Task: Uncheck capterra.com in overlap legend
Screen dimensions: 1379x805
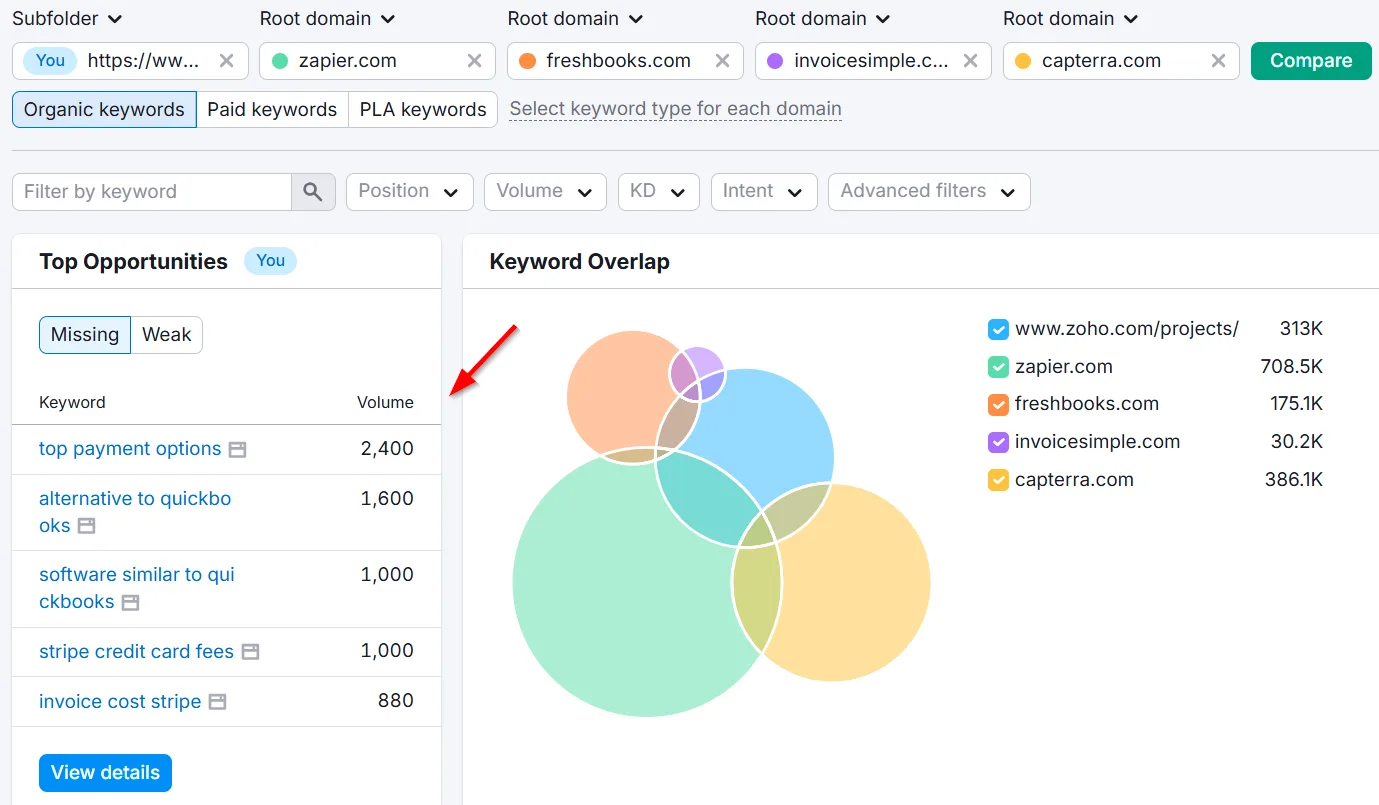Action: coord(998,480)
